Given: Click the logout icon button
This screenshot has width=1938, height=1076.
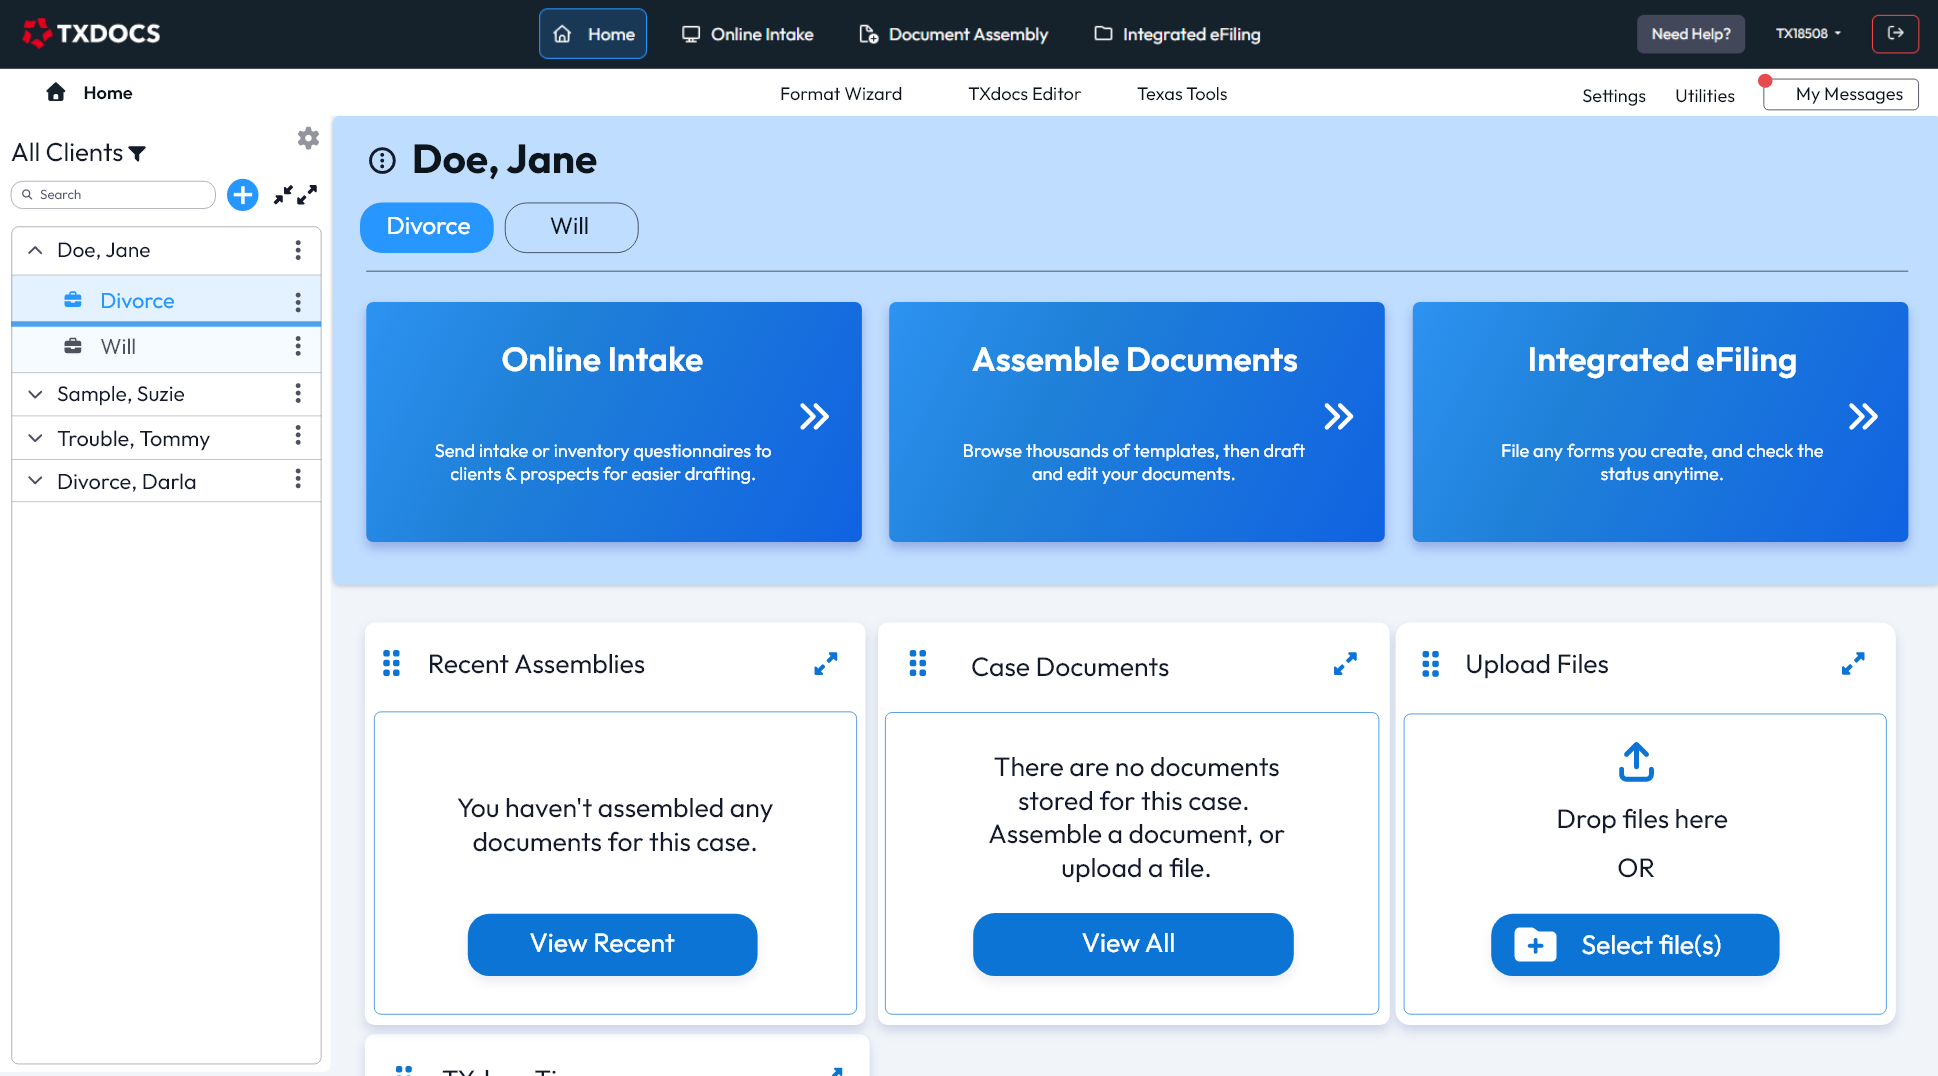Looking at the screenshot, I should [1895, 33].
